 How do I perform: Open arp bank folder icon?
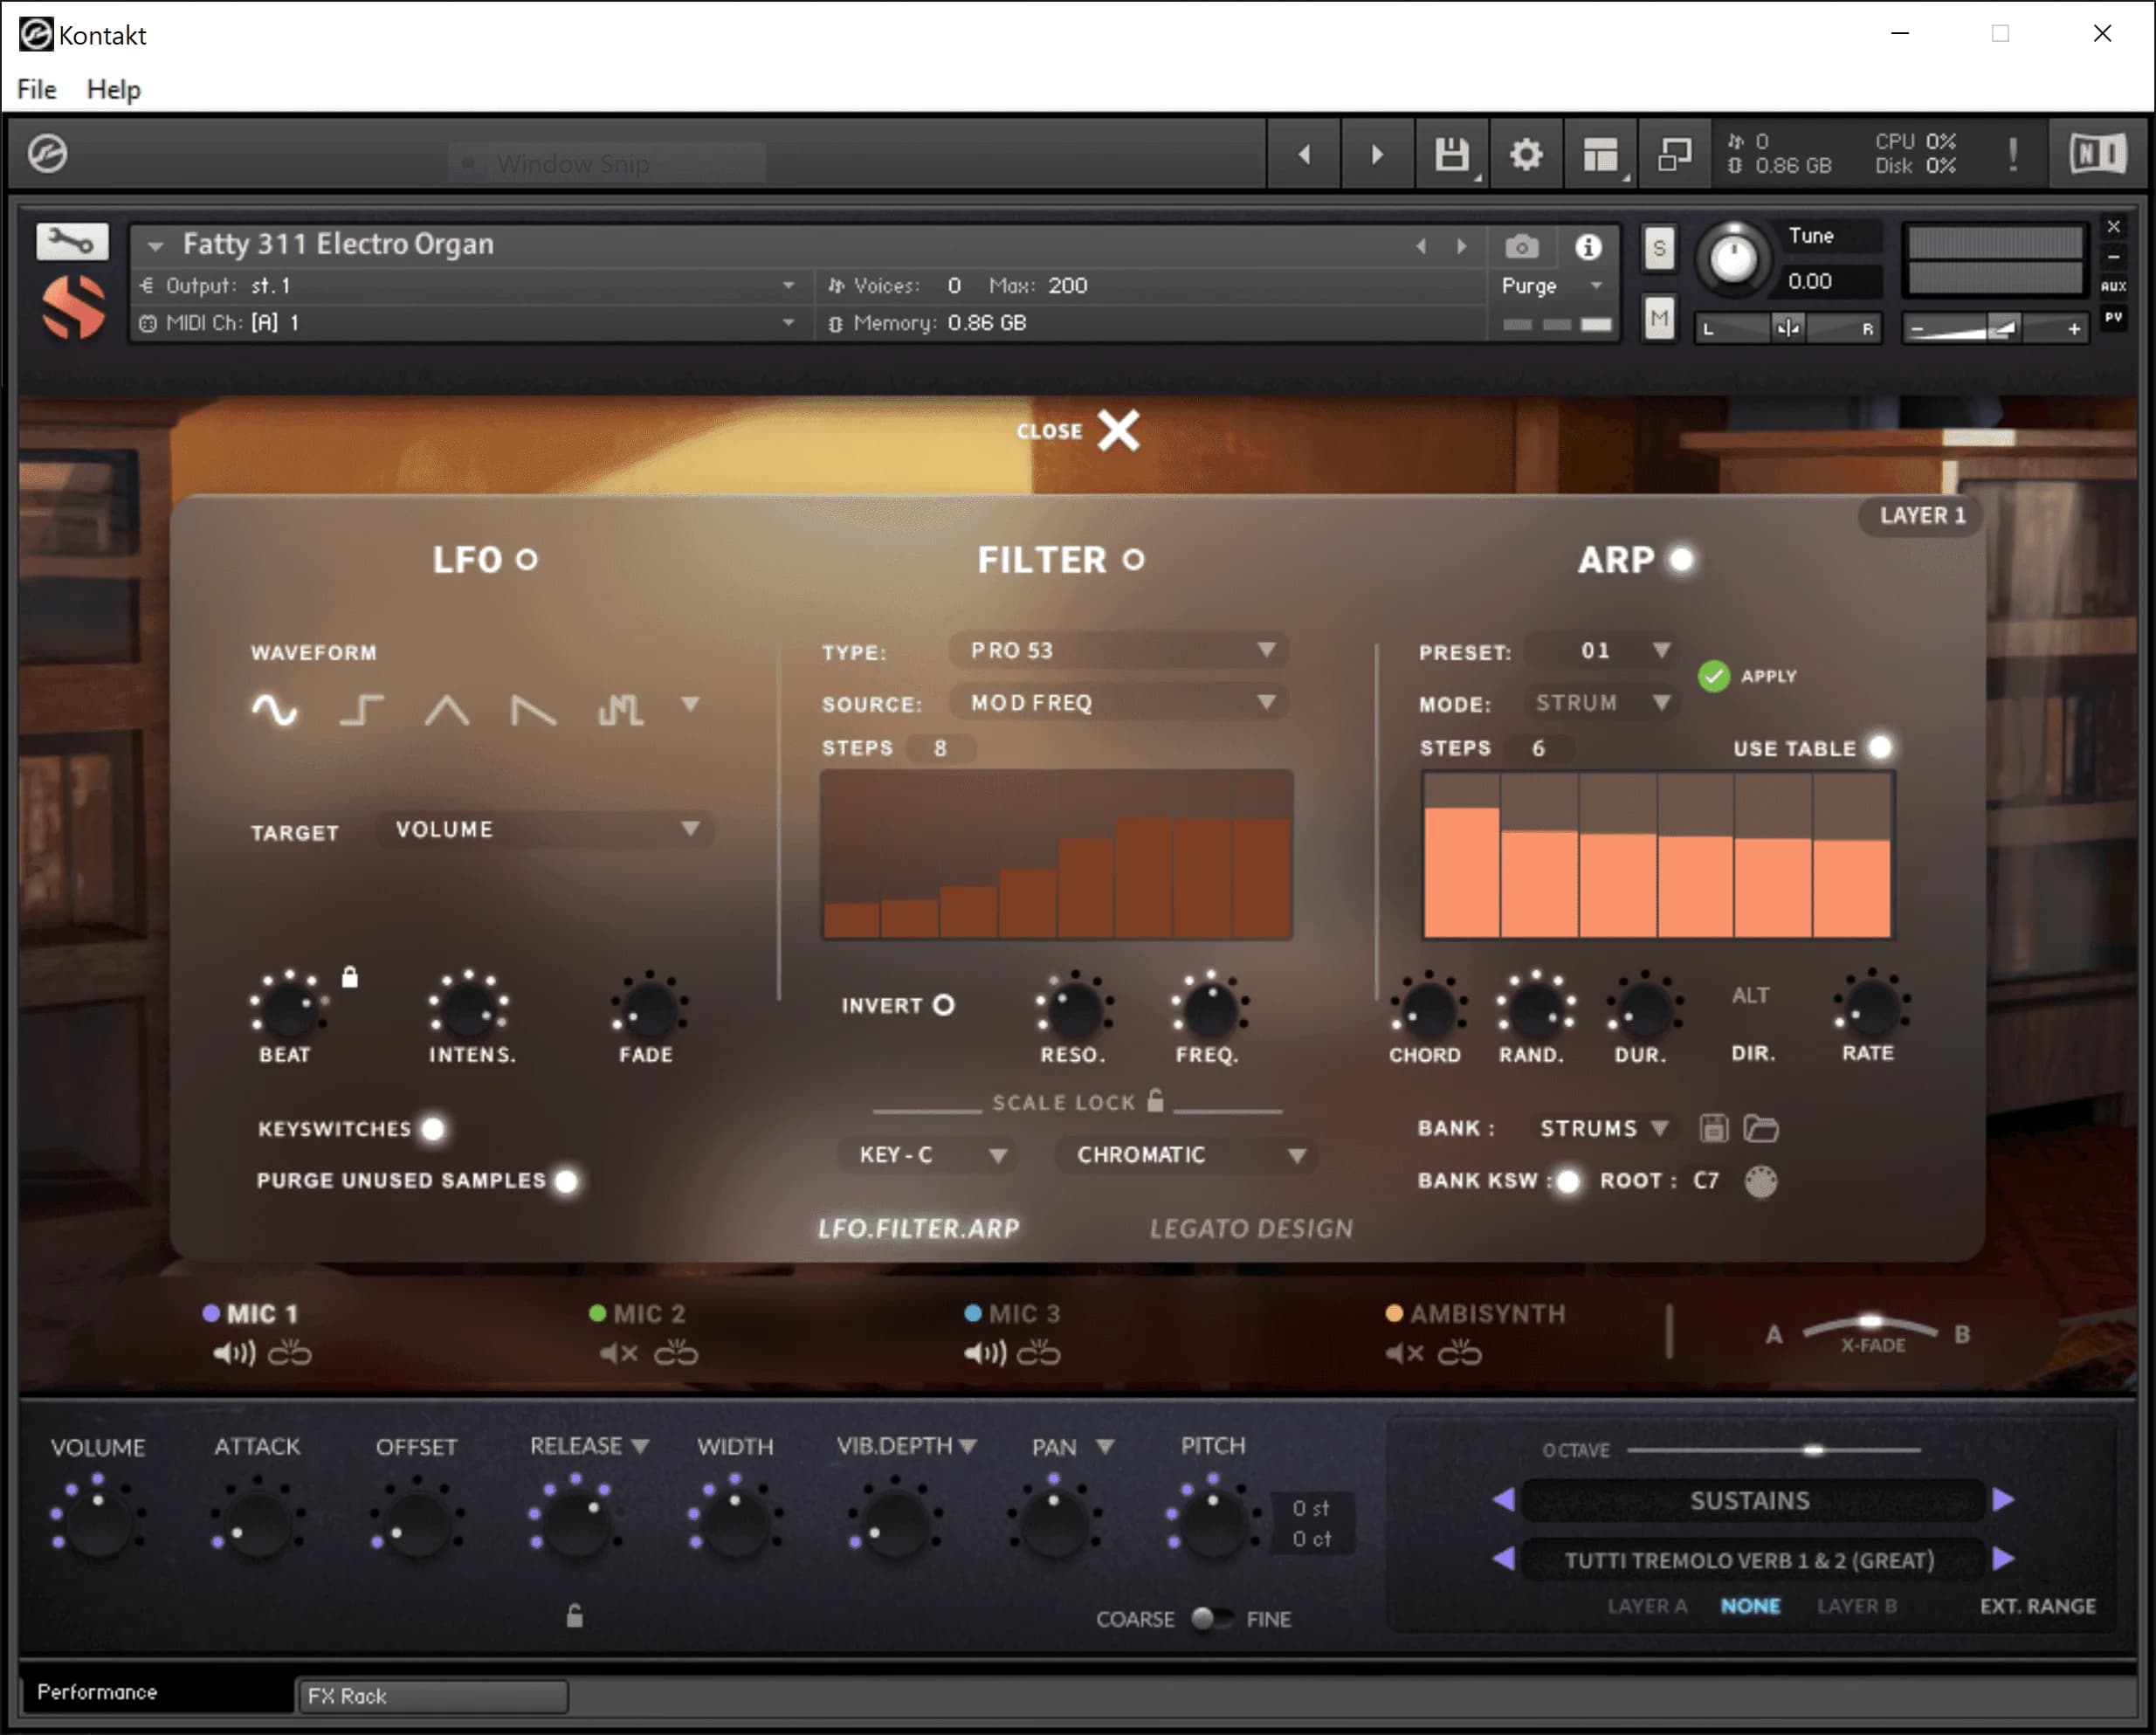click(x=1760, y=1129)
